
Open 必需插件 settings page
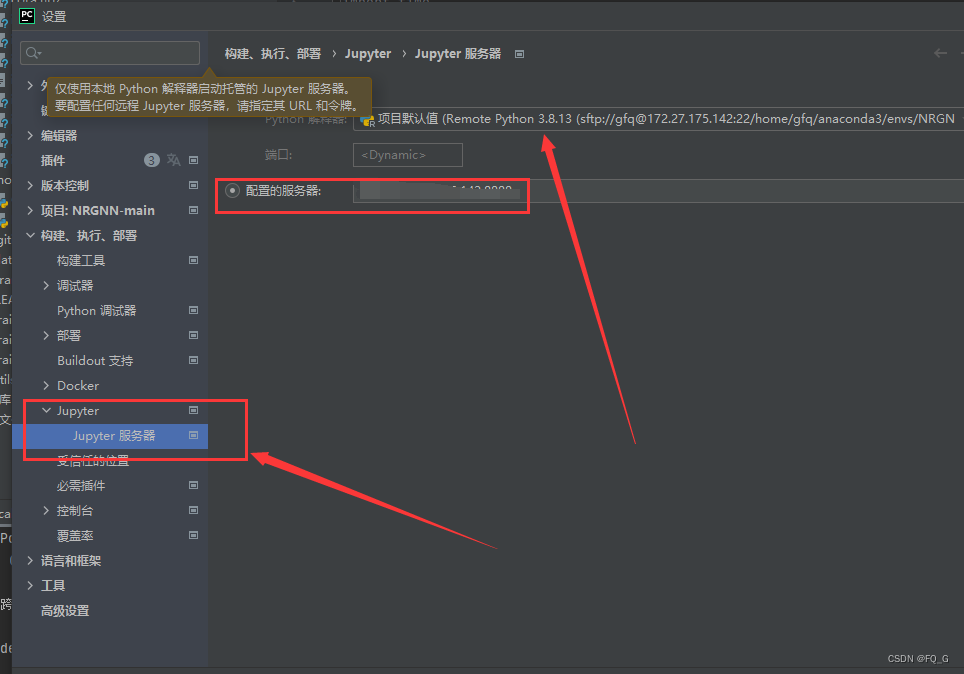pos(81,486)
